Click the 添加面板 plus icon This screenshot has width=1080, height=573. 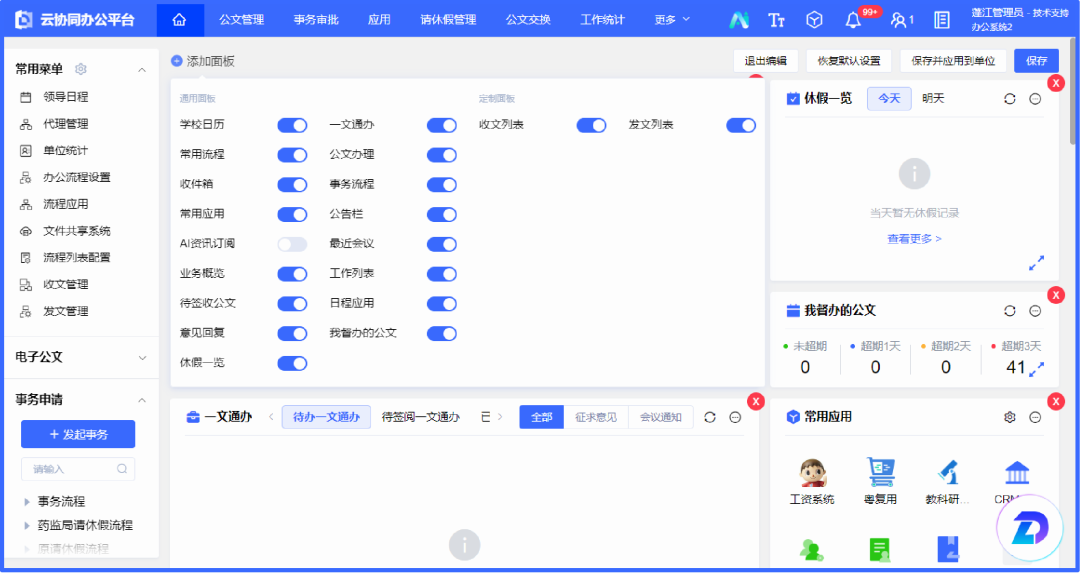click(177, 61)
